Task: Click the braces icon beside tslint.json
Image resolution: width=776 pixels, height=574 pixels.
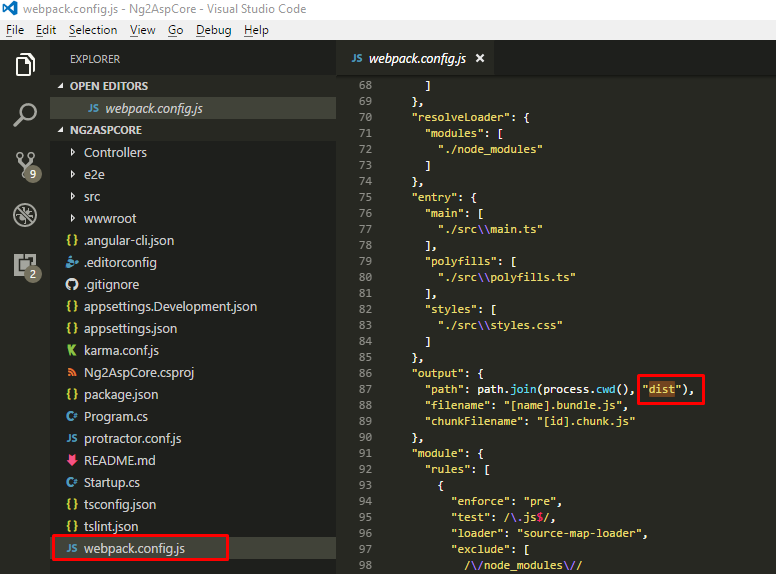Action: coord(72,526)
